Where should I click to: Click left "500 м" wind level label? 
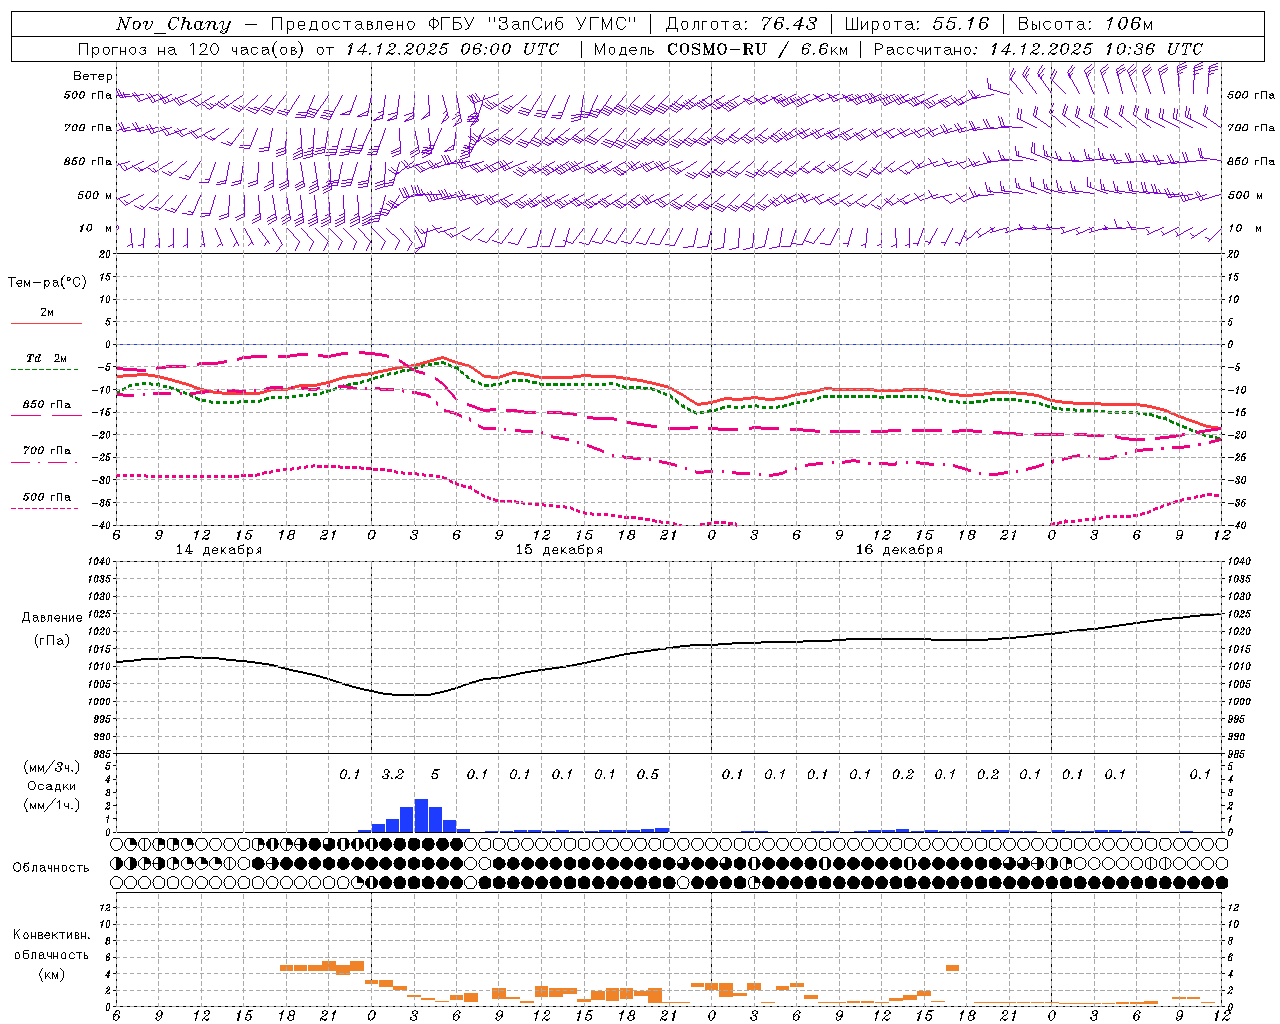tap(95, 195)
